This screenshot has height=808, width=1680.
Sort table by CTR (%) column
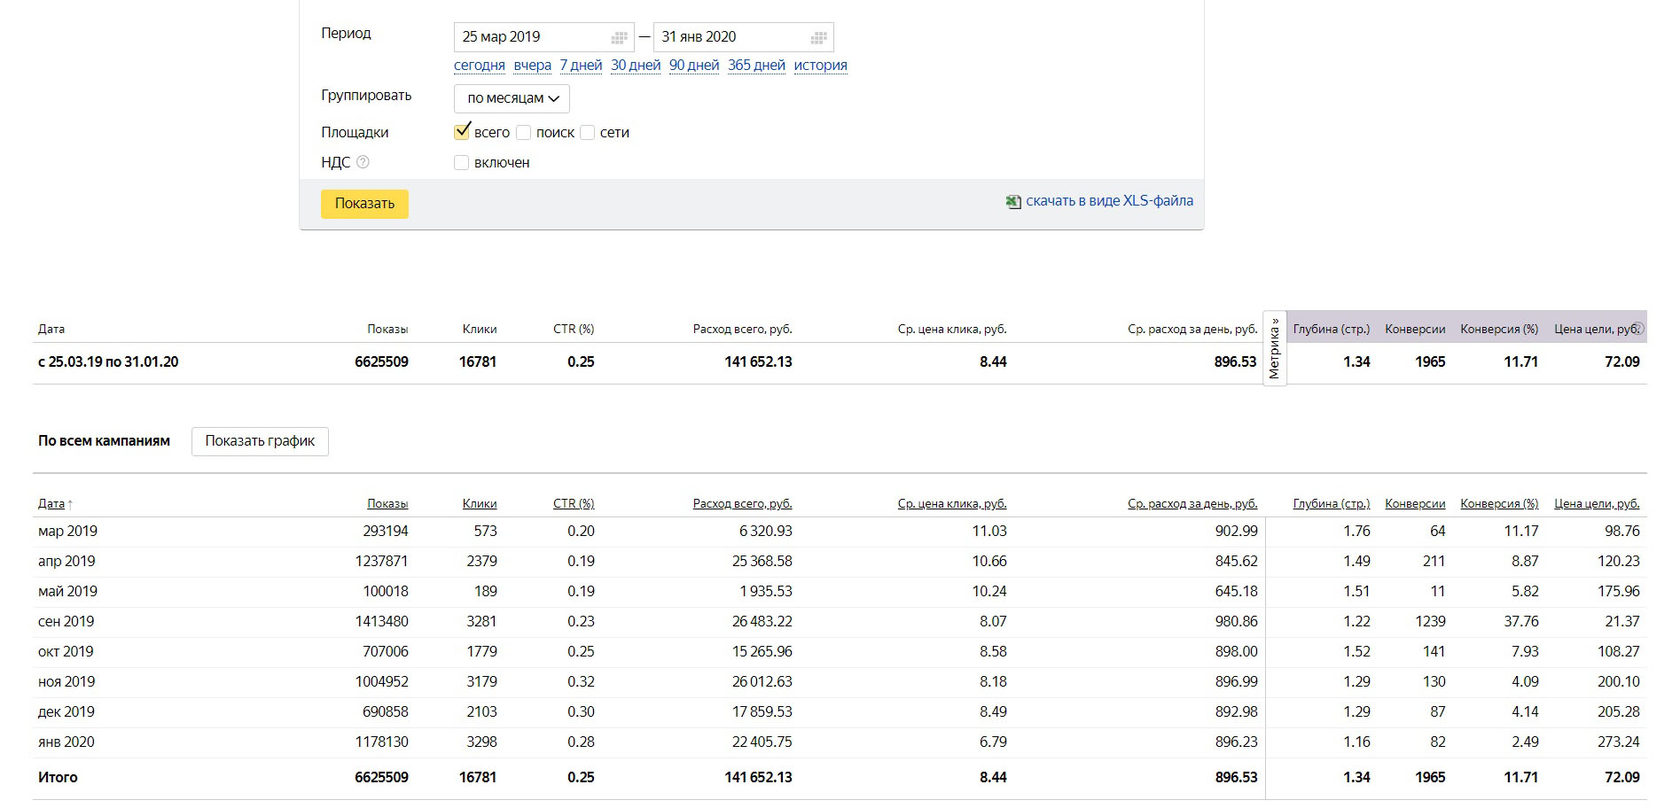click(x=573, y=504)
